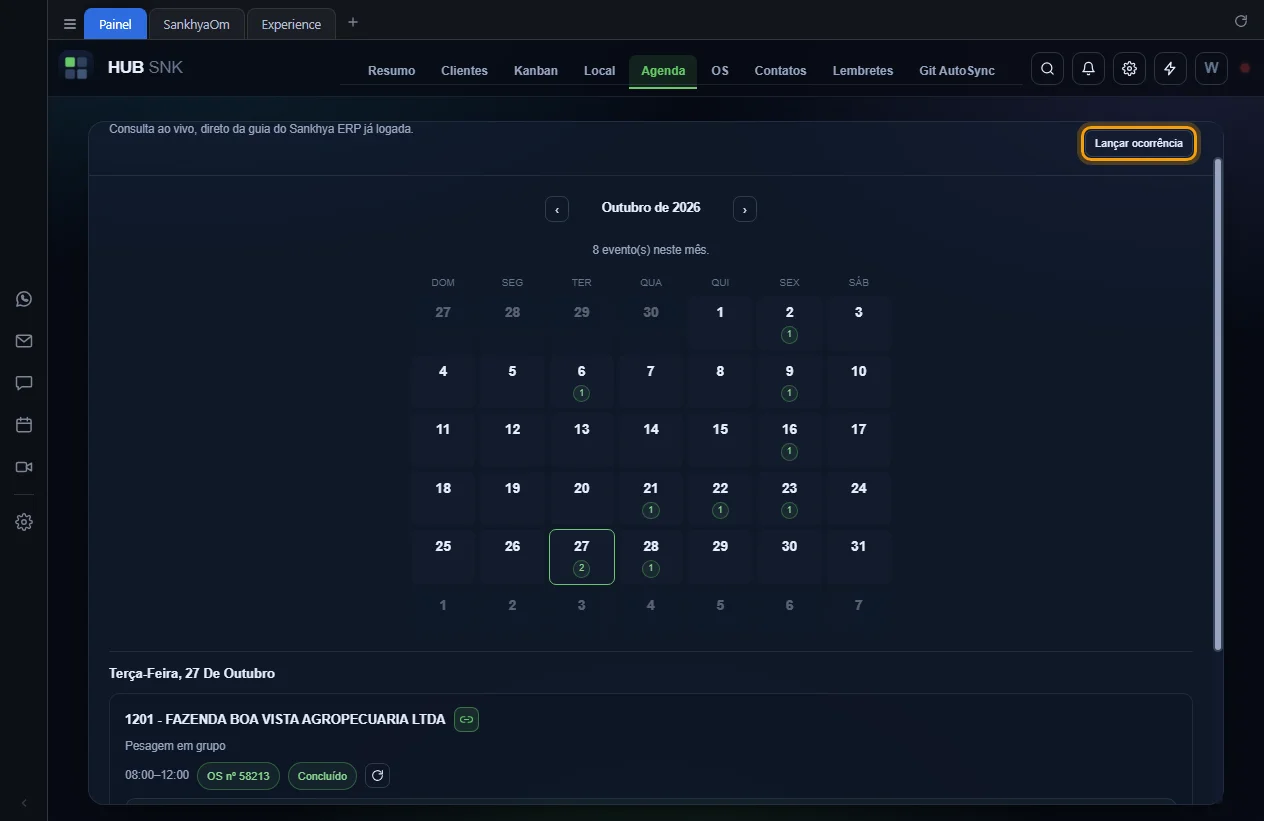The height and width of the screenshot is (821, 1264).
Task: Open the Contatos navigation tab
Action: click(x=780, y=71)
